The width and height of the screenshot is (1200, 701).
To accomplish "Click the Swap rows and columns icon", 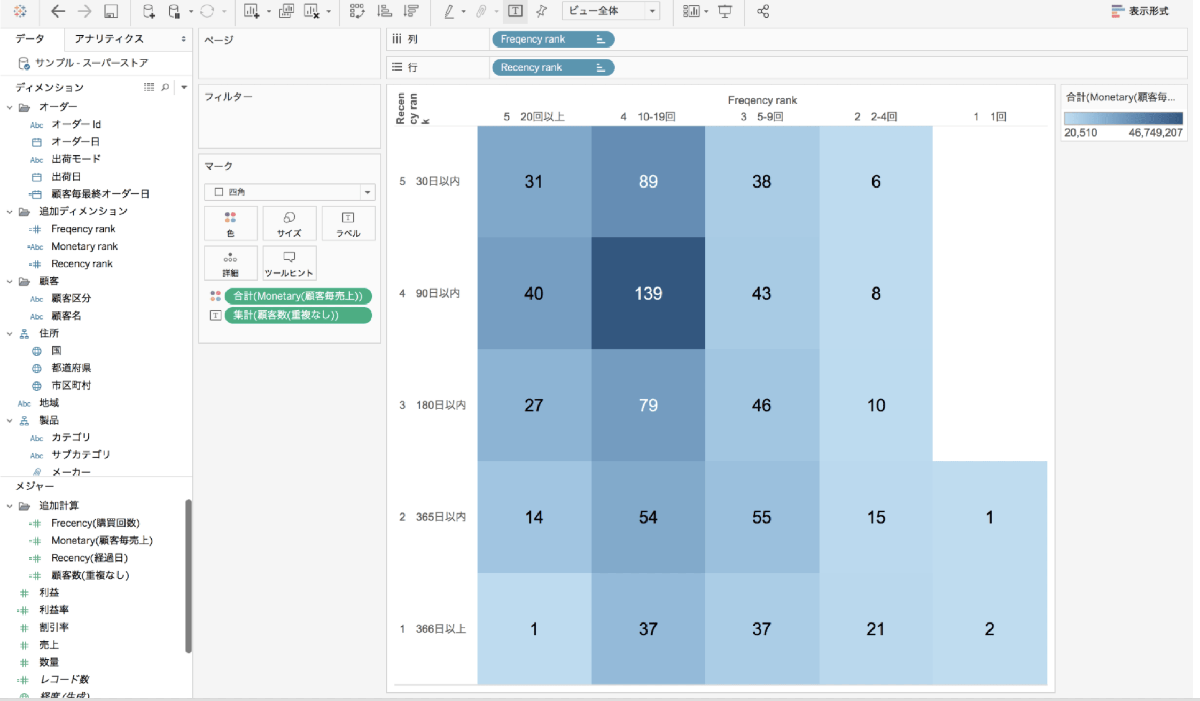I will click(x=358, y=12).
